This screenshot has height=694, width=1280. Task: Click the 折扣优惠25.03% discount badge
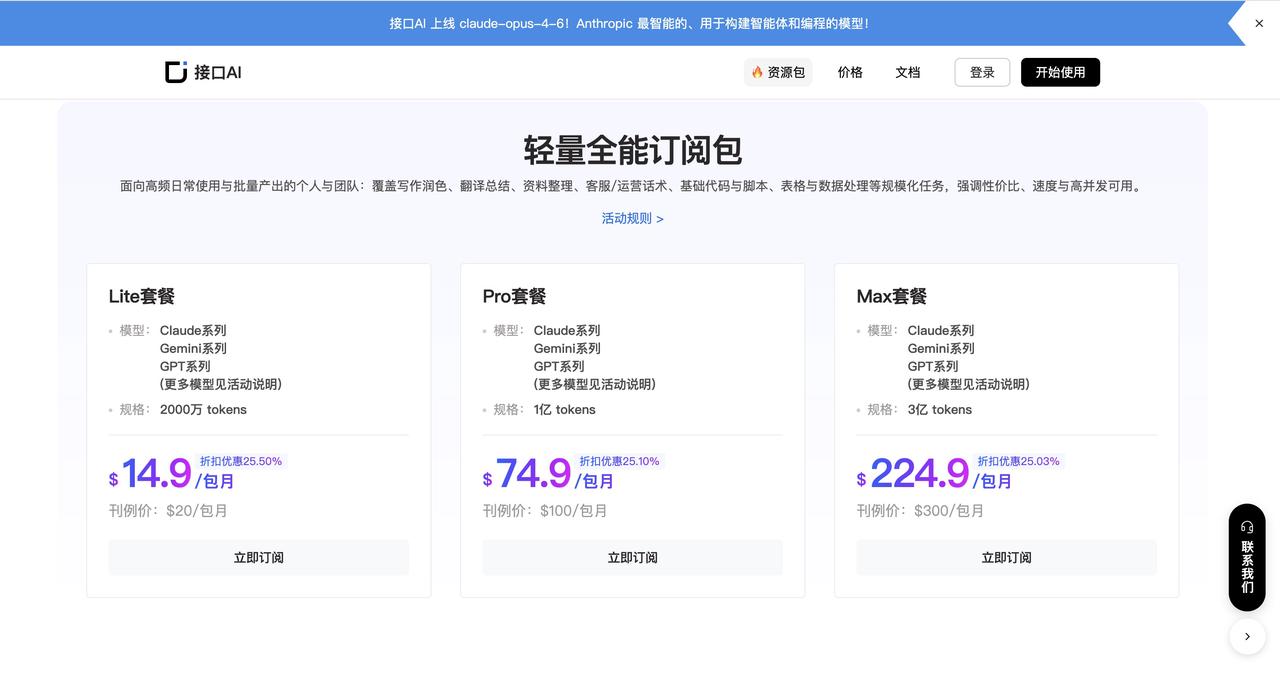point(1018,461)
